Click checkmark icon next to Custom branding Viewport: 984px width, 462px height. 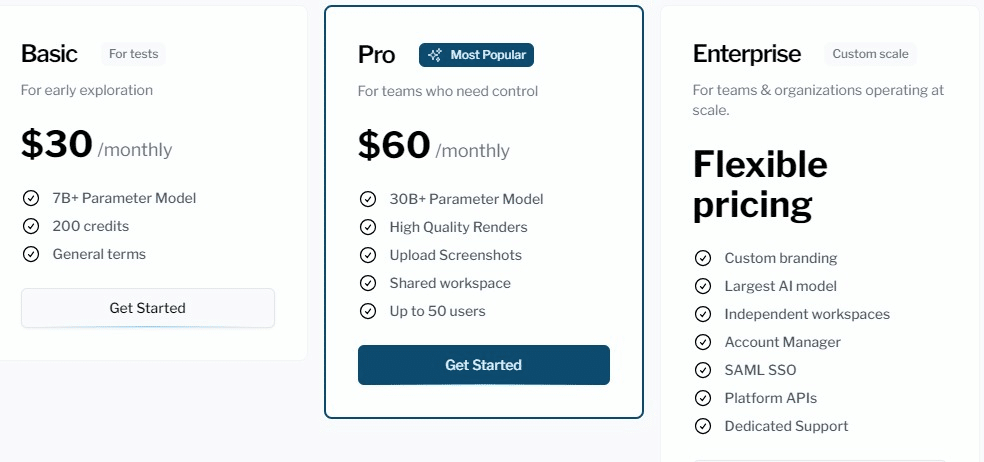(x=702, y=258)
